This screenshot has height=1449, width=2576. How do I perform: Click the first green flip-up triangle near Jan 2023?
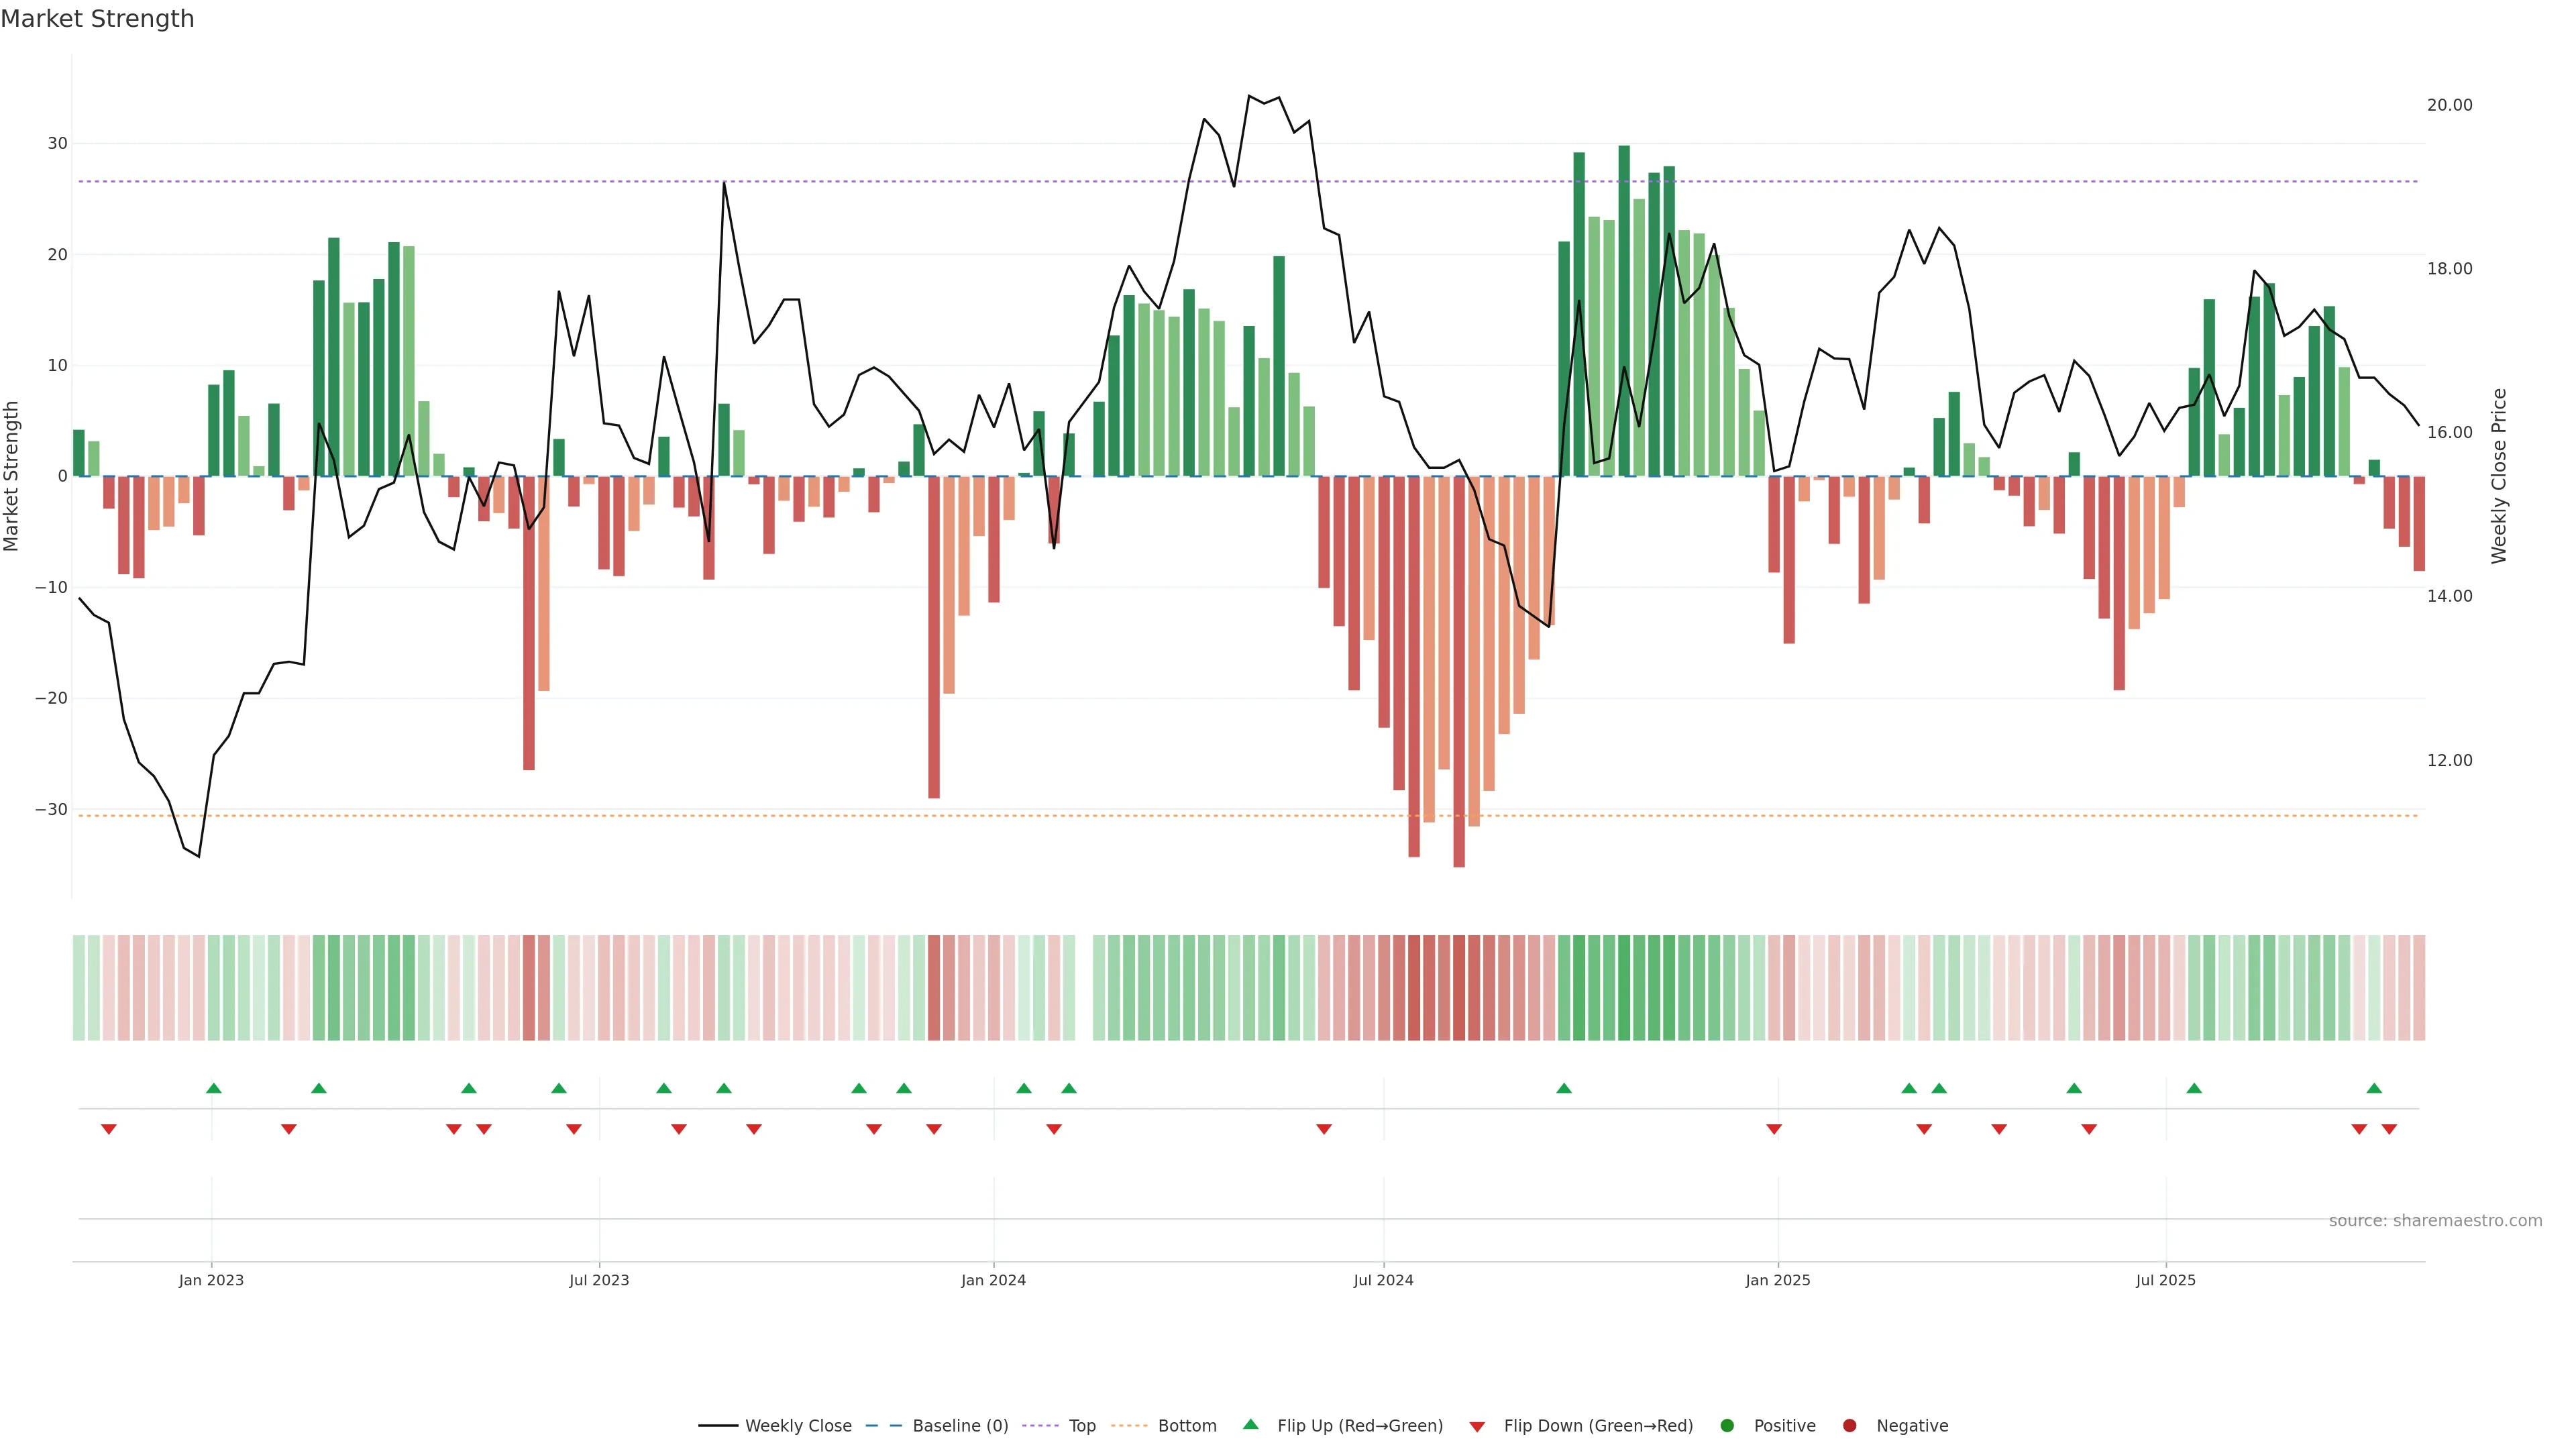(213, 1088)
